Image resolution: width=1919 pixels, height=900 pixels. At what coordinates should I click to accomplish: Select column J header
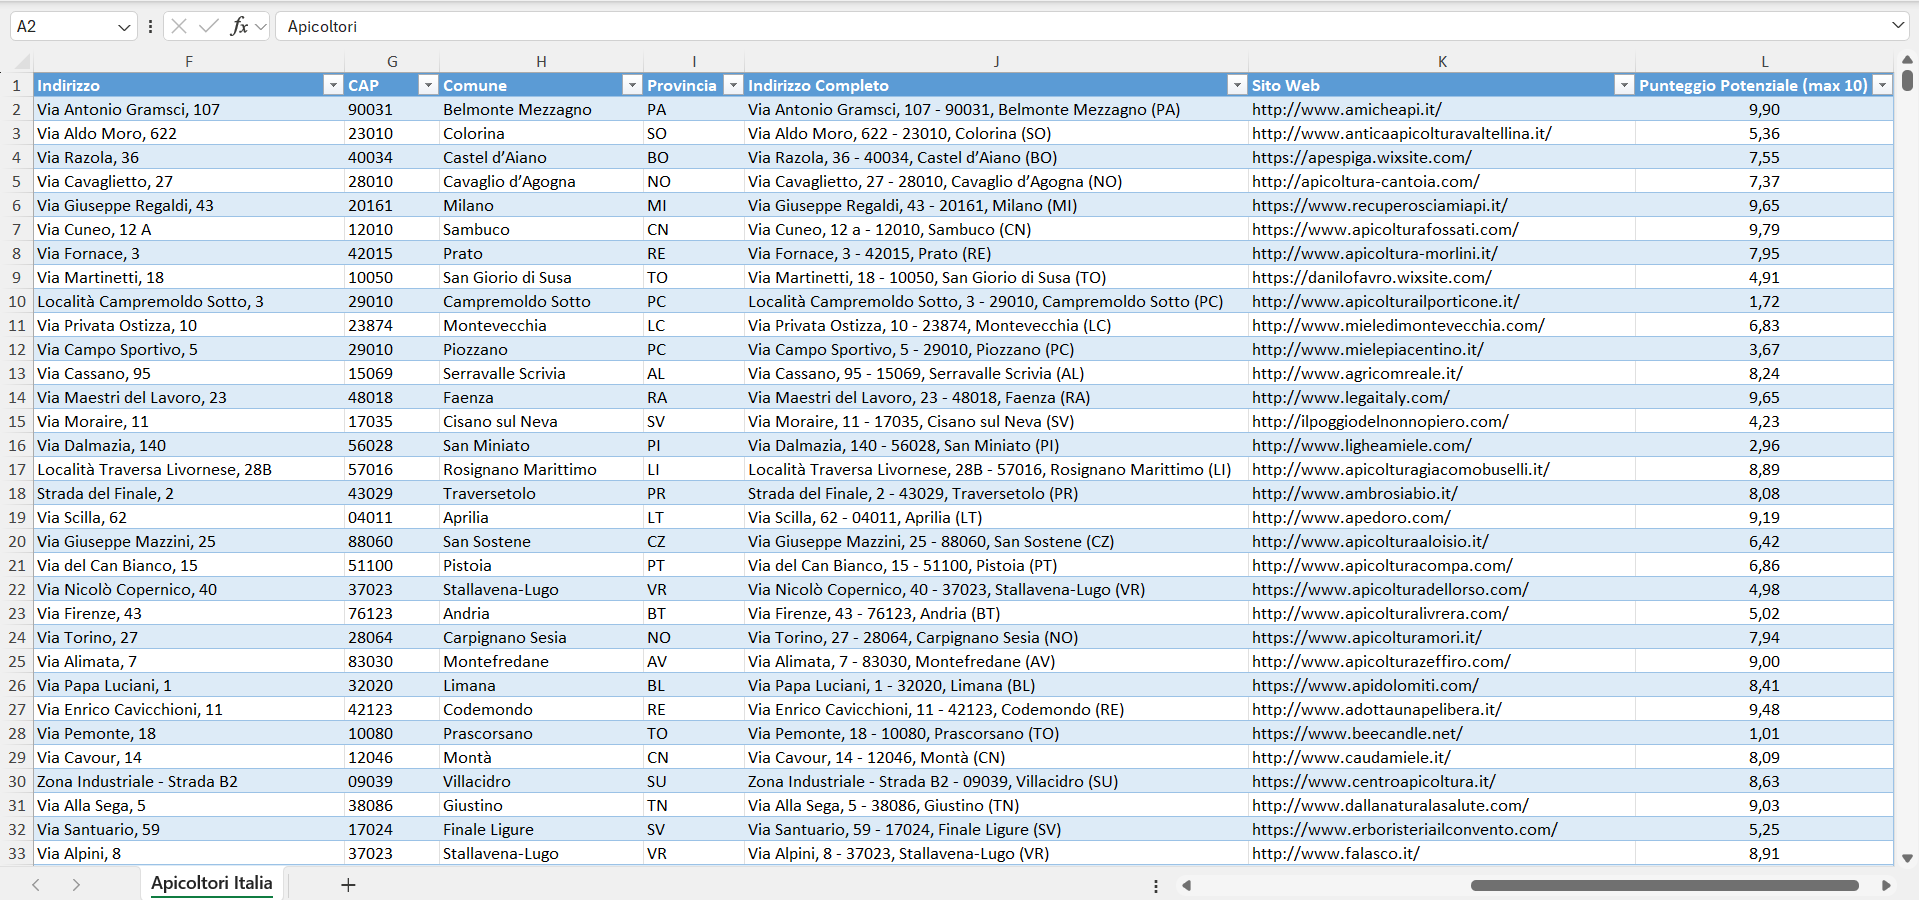996,61
